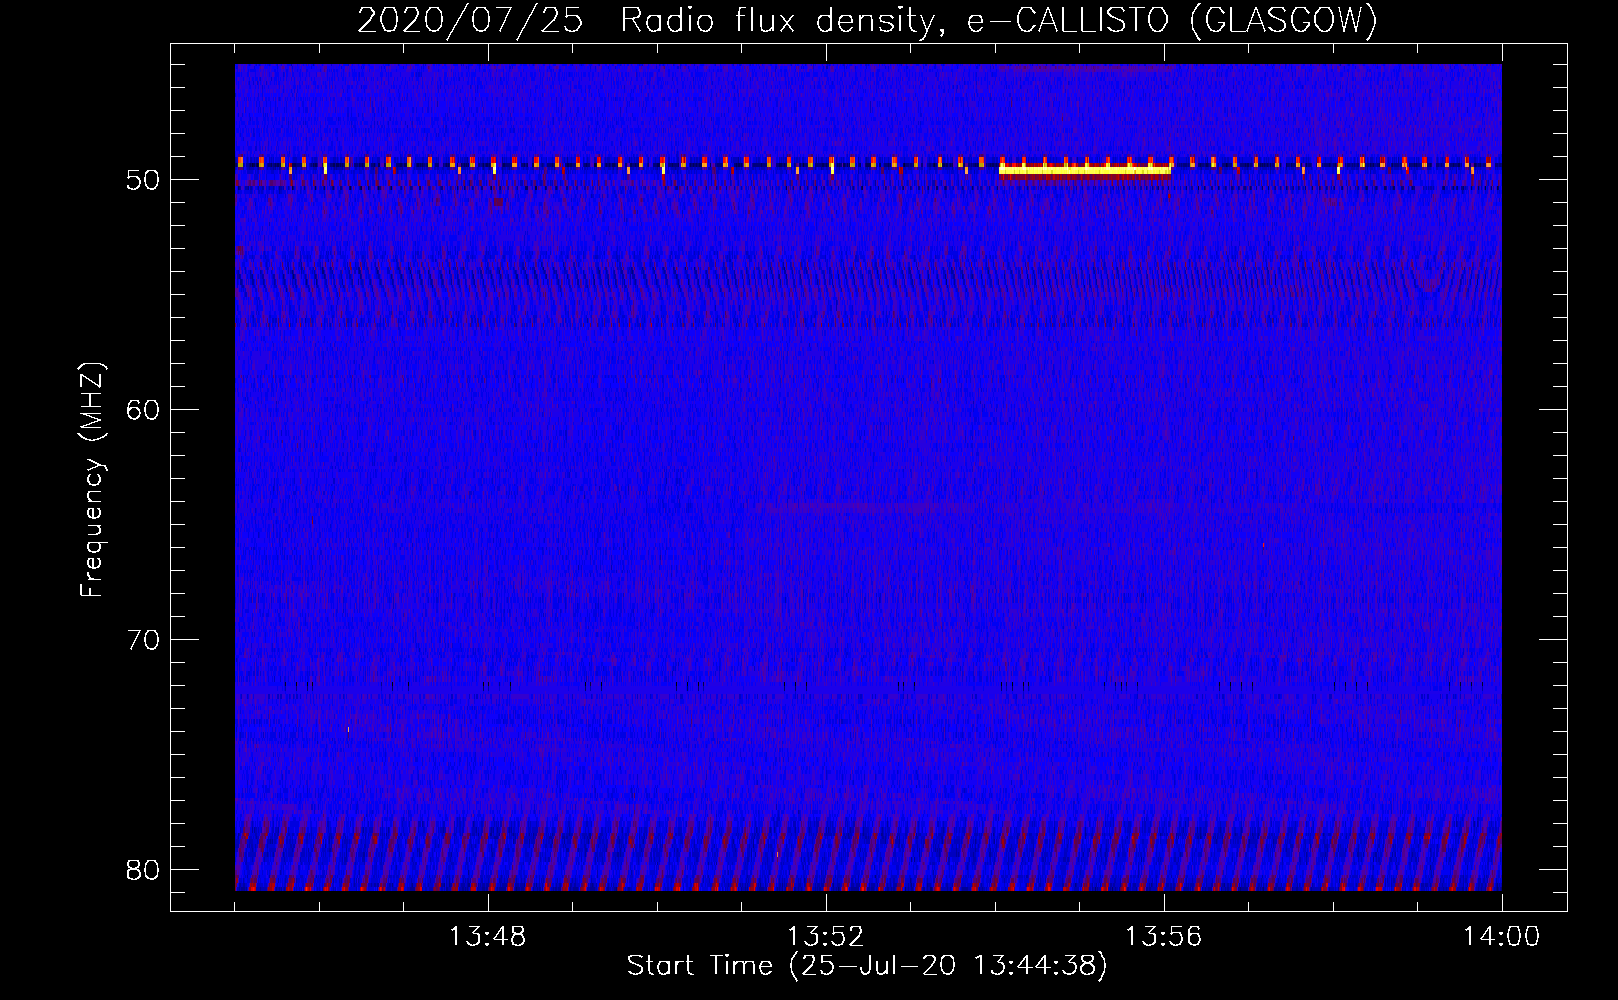Image resolution: width=1618 pixels, height=1000 pixels.
Task: Click the 80 frequency tick label
Action: coord(143,870)
